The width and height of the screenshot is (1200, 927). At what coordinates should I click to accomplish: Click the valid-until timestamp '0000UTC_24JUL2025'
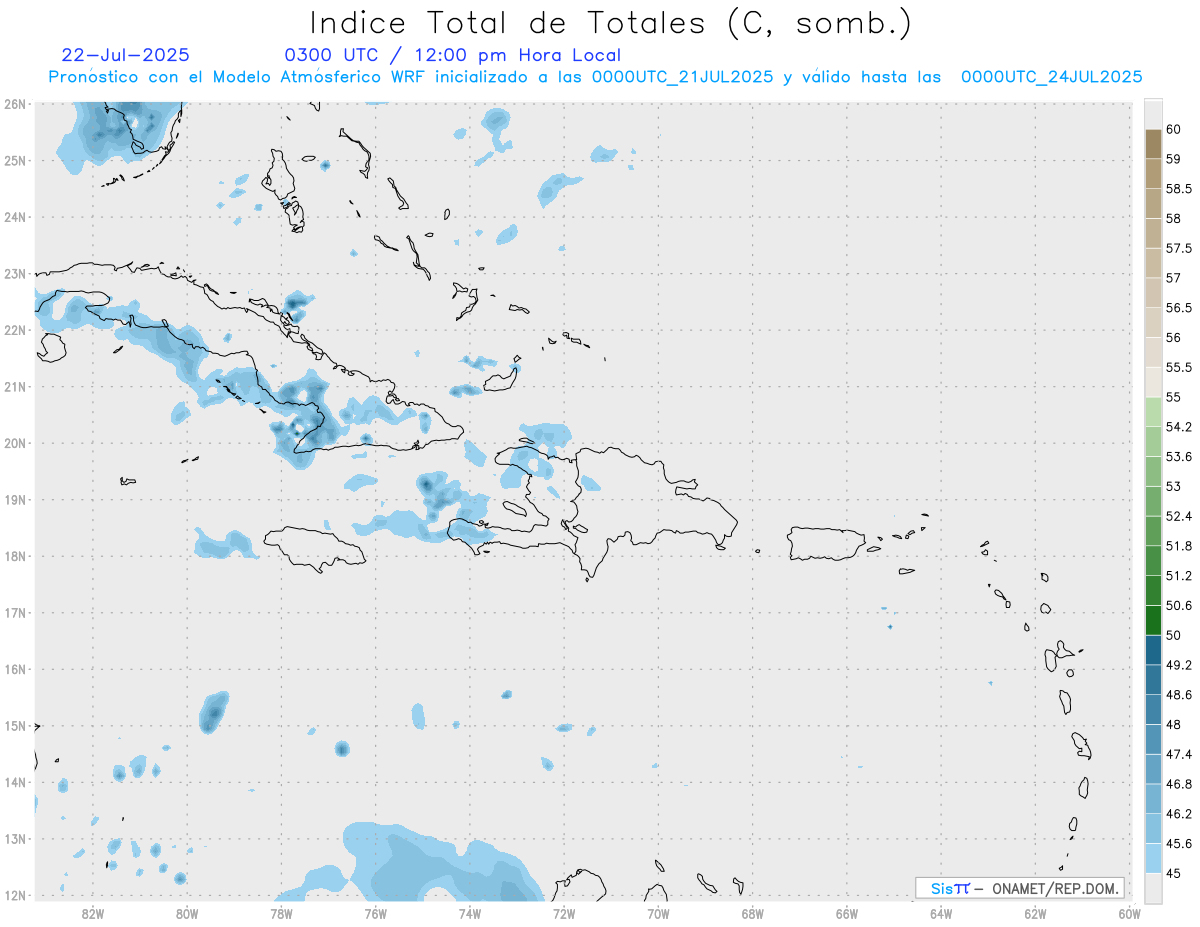click(x=1052, y=77)
